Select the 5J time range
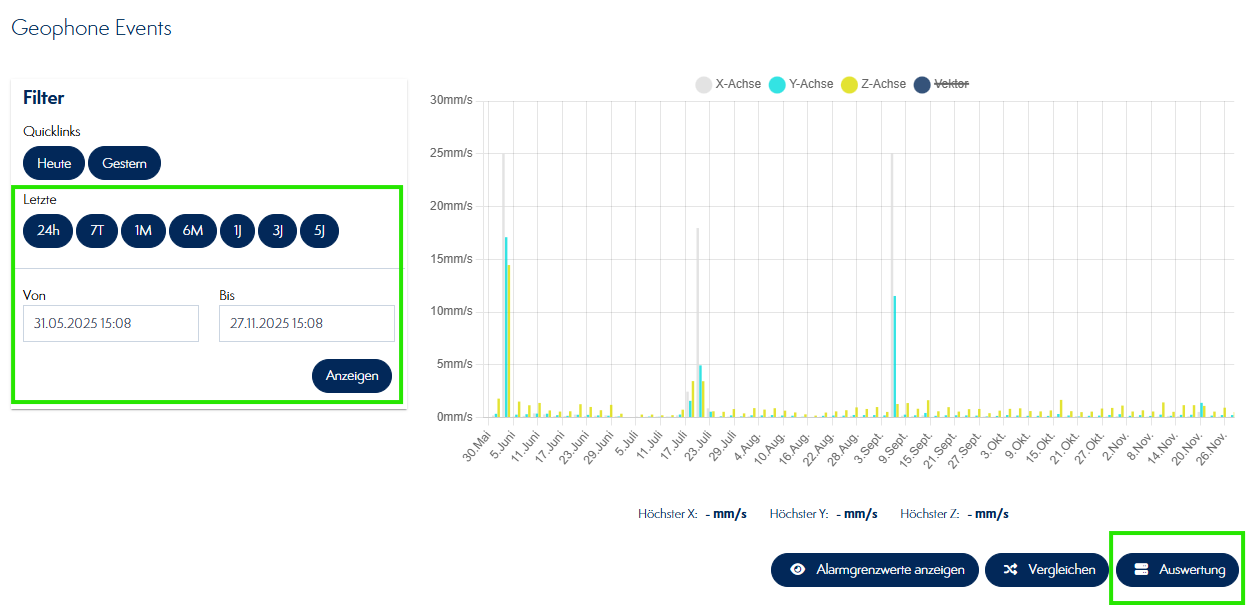This screenshot has width=1246, height=605. pyautogui.click(x=319, y=231)
